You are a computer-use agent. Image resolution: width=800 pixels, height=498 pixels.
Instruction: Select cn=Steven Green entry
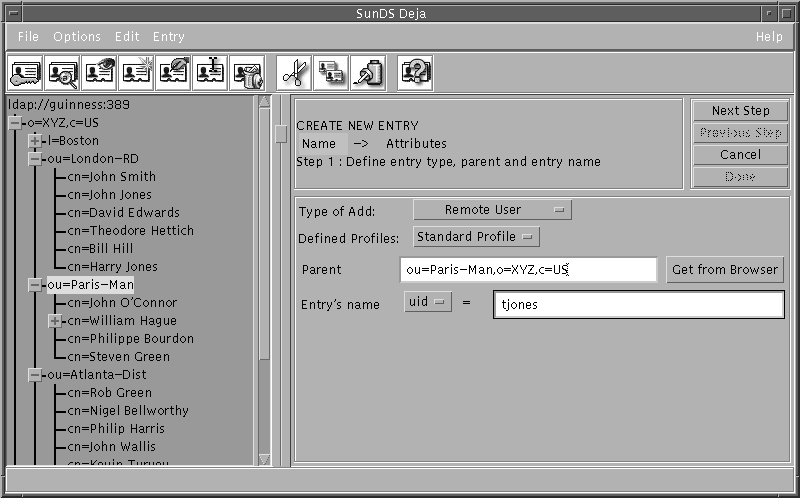[119, 356]
